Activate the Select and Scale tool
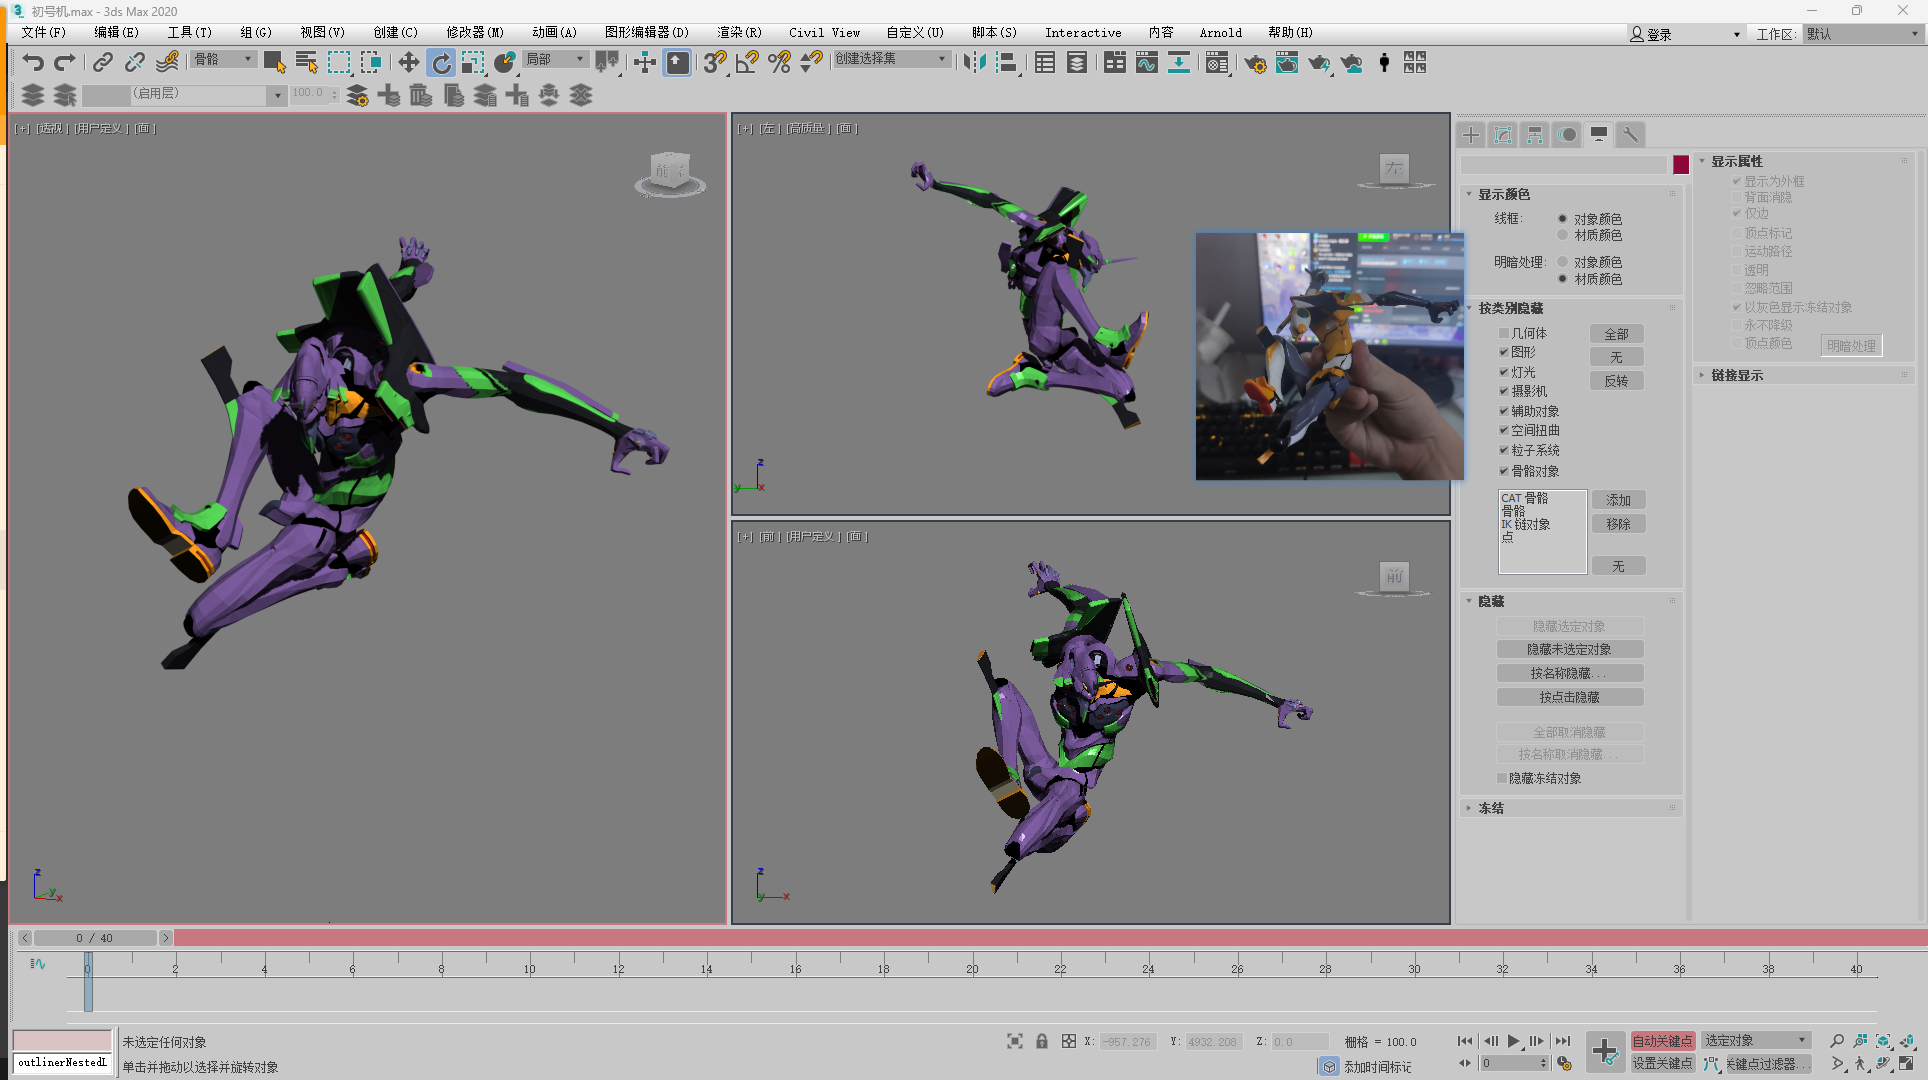 (473, 63)
